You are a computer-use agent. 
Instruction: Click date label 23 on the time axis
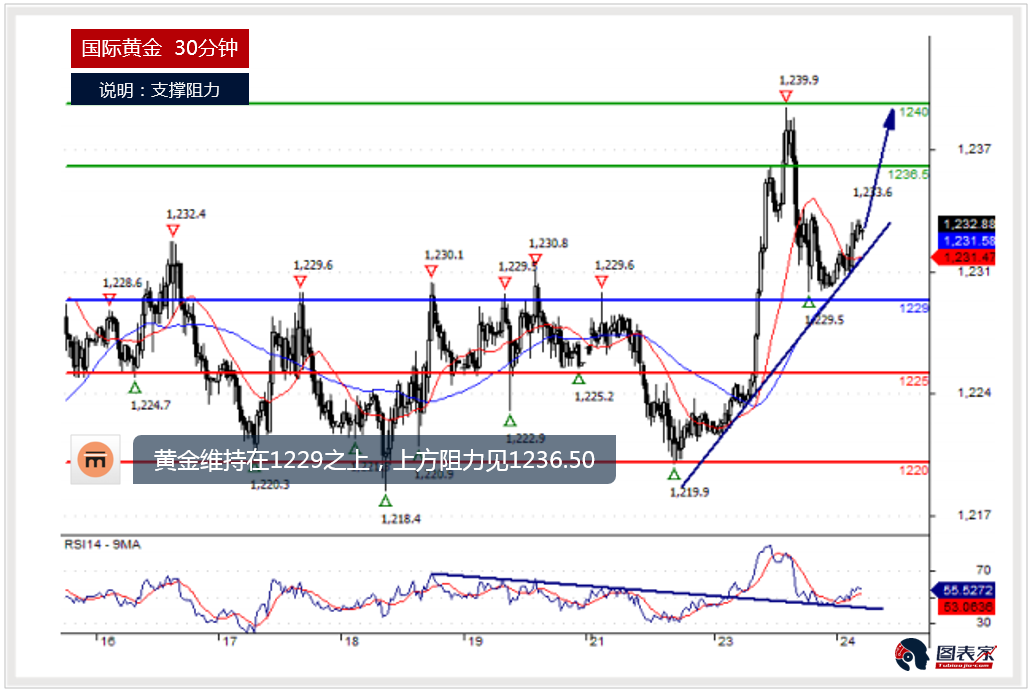(x=725, y=641)
